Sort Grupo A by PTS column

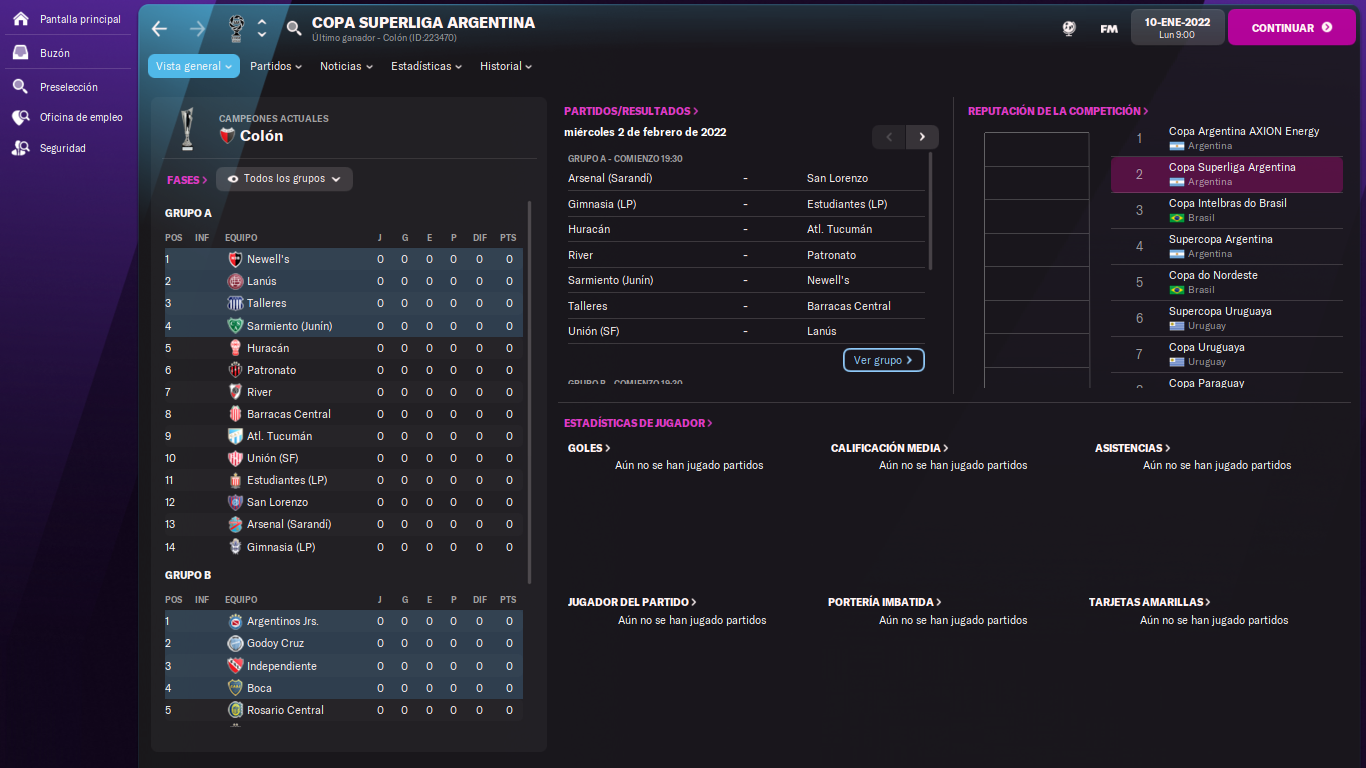tap(508, 238)
